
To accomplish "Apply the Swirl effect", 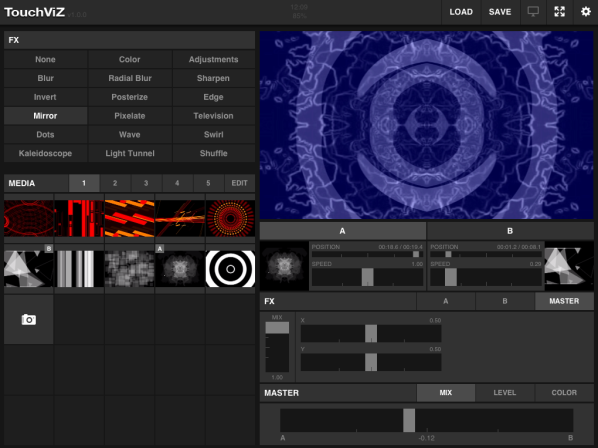I will (x=214, y=134).
